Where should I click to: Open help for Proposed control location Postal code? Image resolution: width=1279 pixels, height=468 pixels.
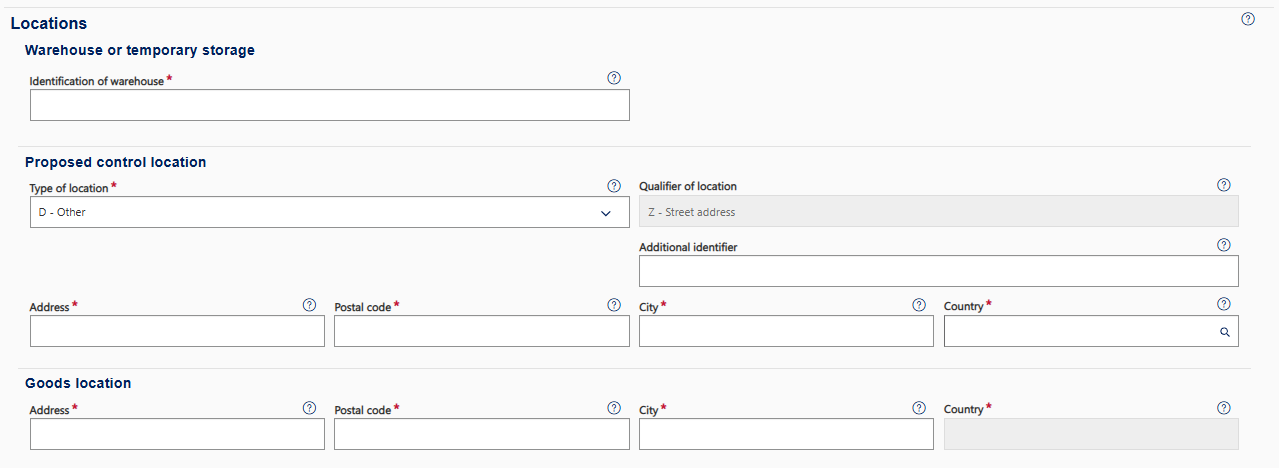coord(614,305)
